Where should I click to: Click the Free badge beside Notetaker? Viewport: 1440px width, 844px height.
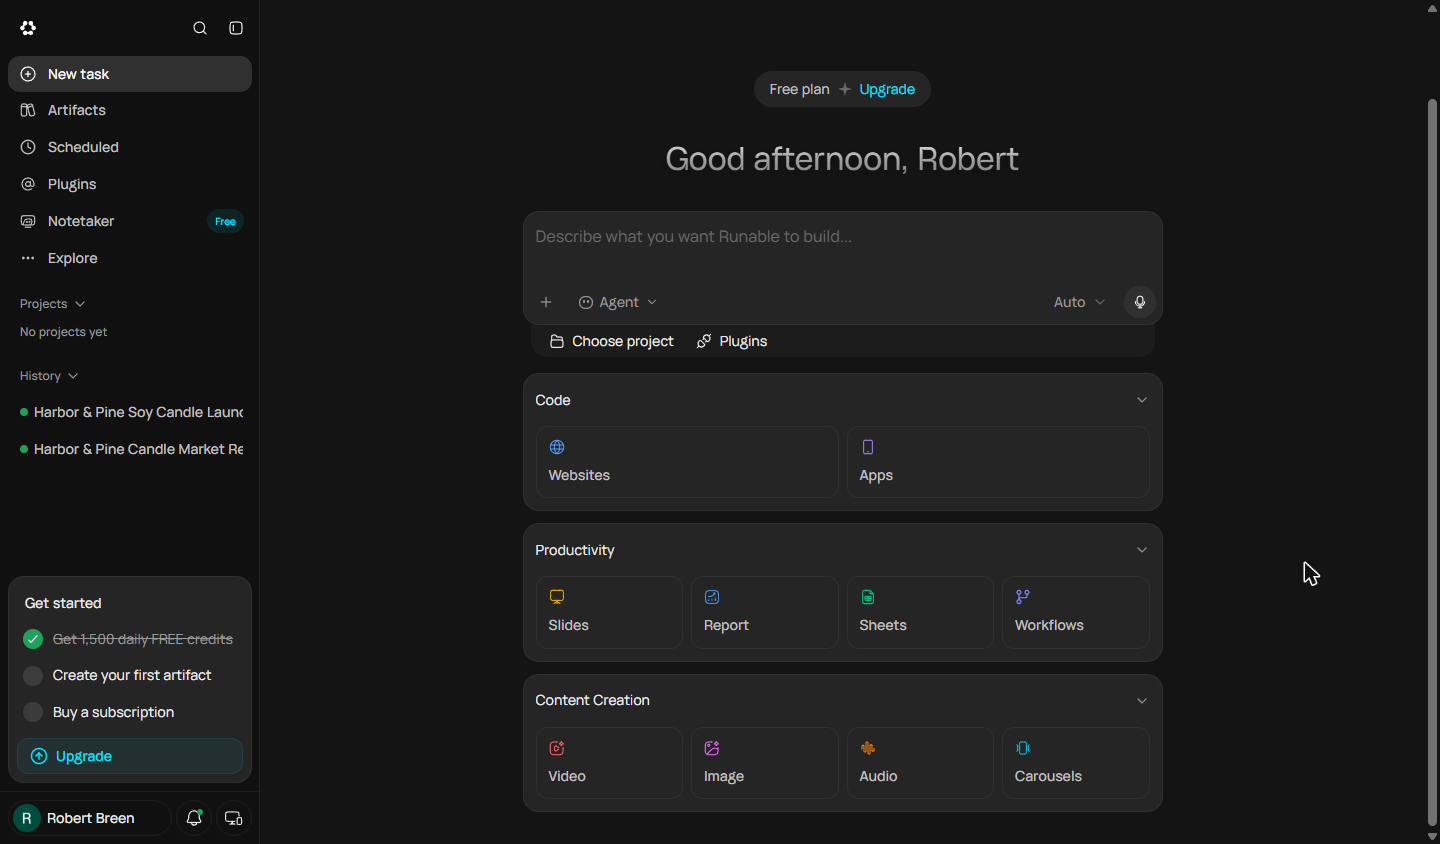coord(225,221)
